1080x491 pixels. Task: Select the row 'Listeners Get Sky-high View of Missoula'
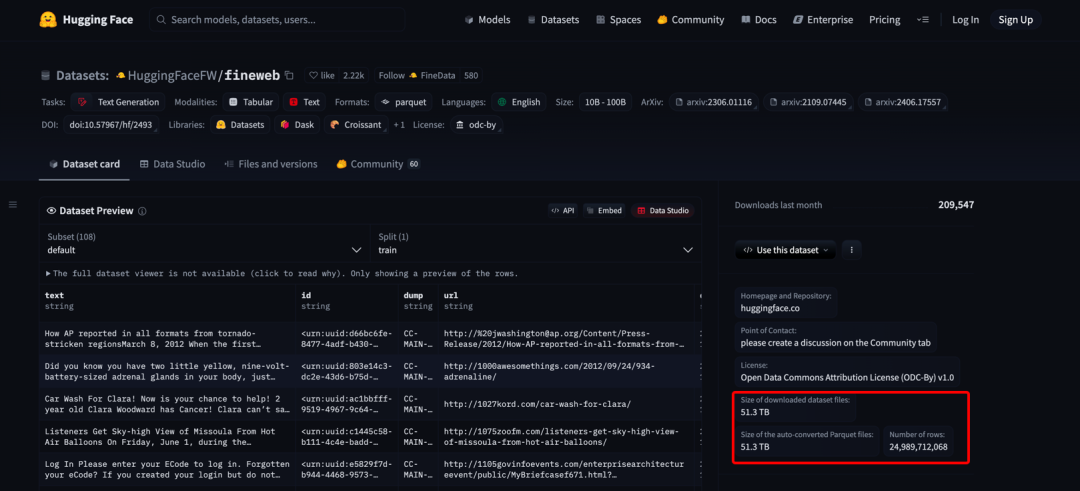click(x=370, y=437)
